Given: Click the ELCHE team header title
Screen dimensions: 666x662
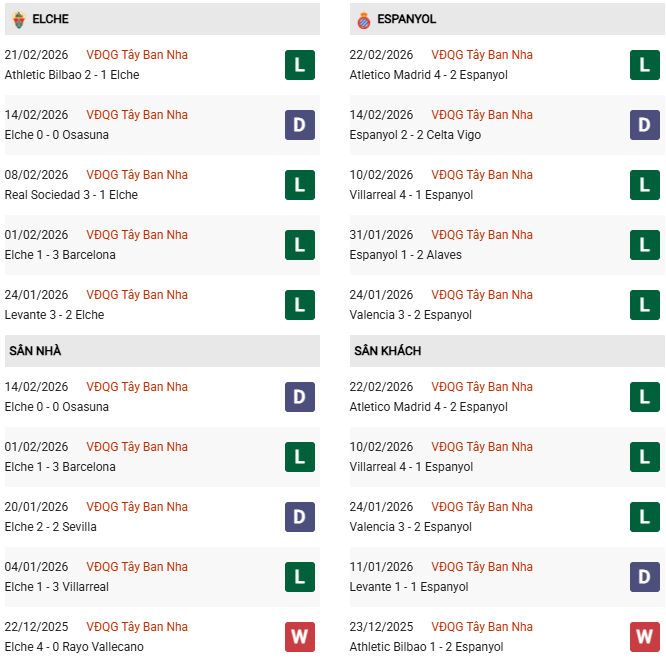Looking at the screenshot, I should pos(50,19).
